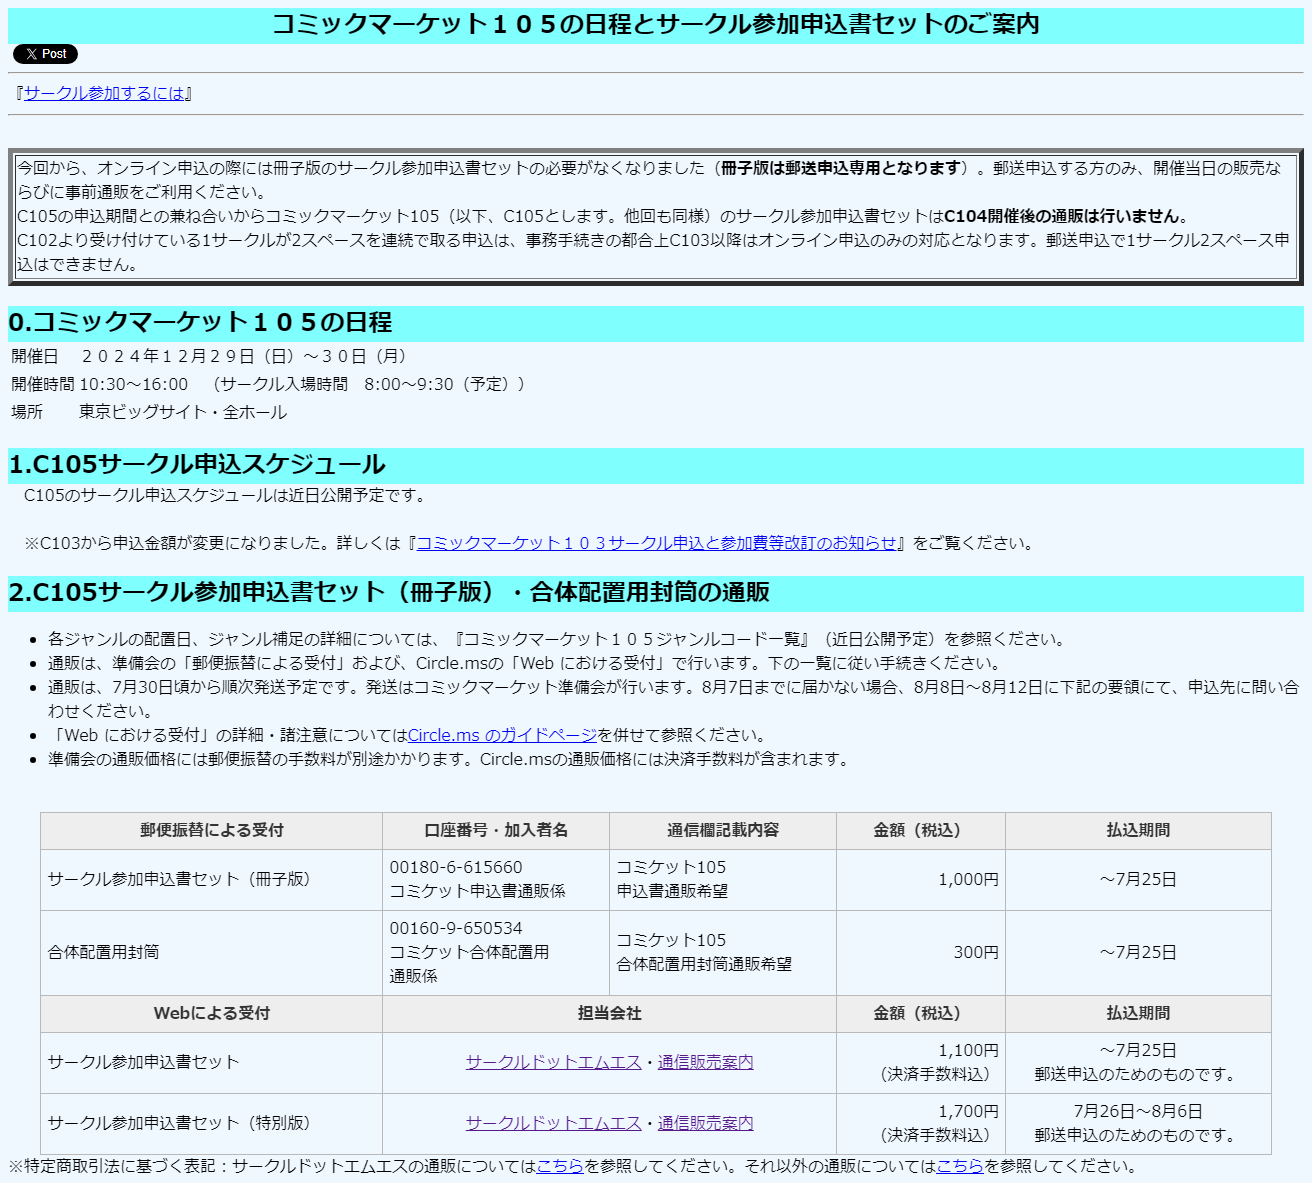Image resolution: width=1312 pixels, height=1183 pixels.
Task: Click the 郵便振替による受付 table header
Action: coord(211,830)
